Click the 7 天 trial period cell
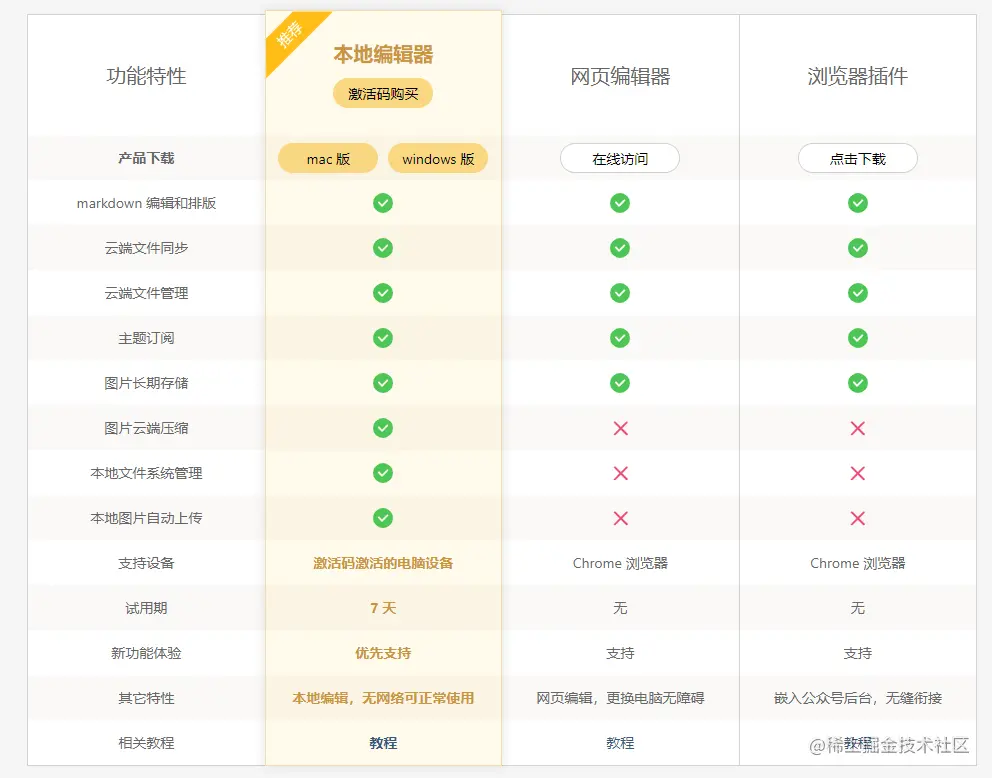This screenshot has height=778, width=992. pos(383,608)
